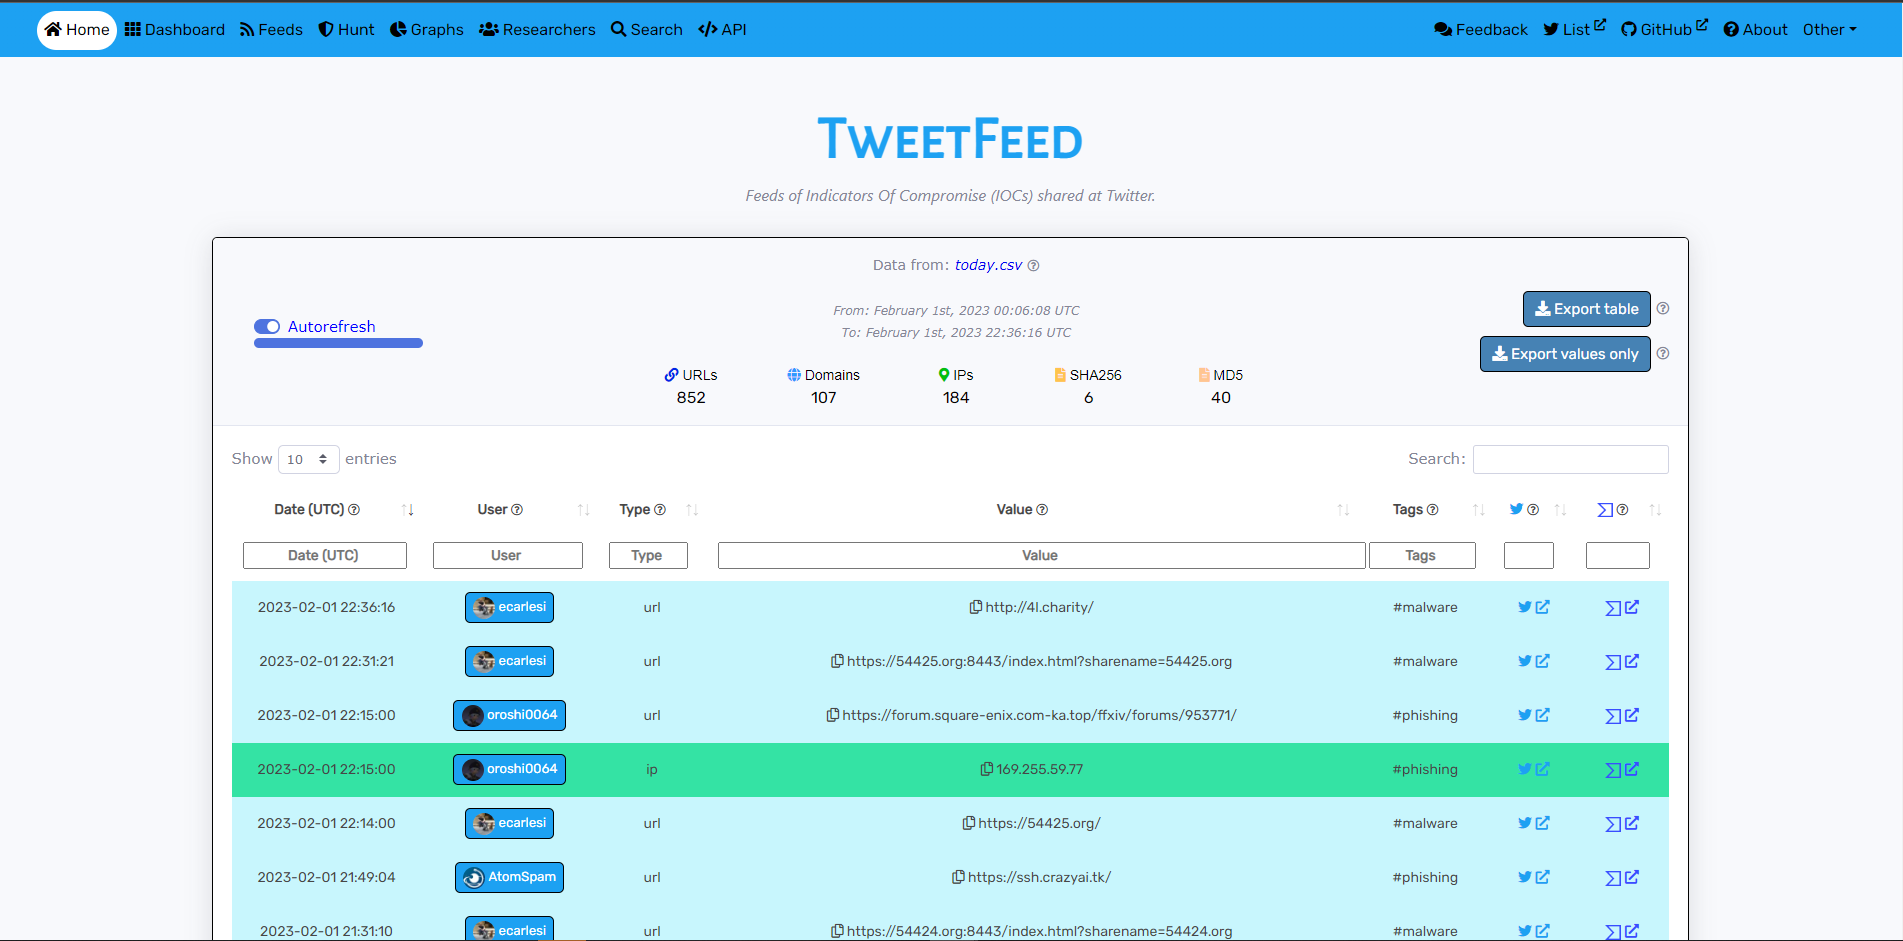1903x941 pixels.
Task: Toggle the Autorefresh switch
Action: tap(267, 327)
